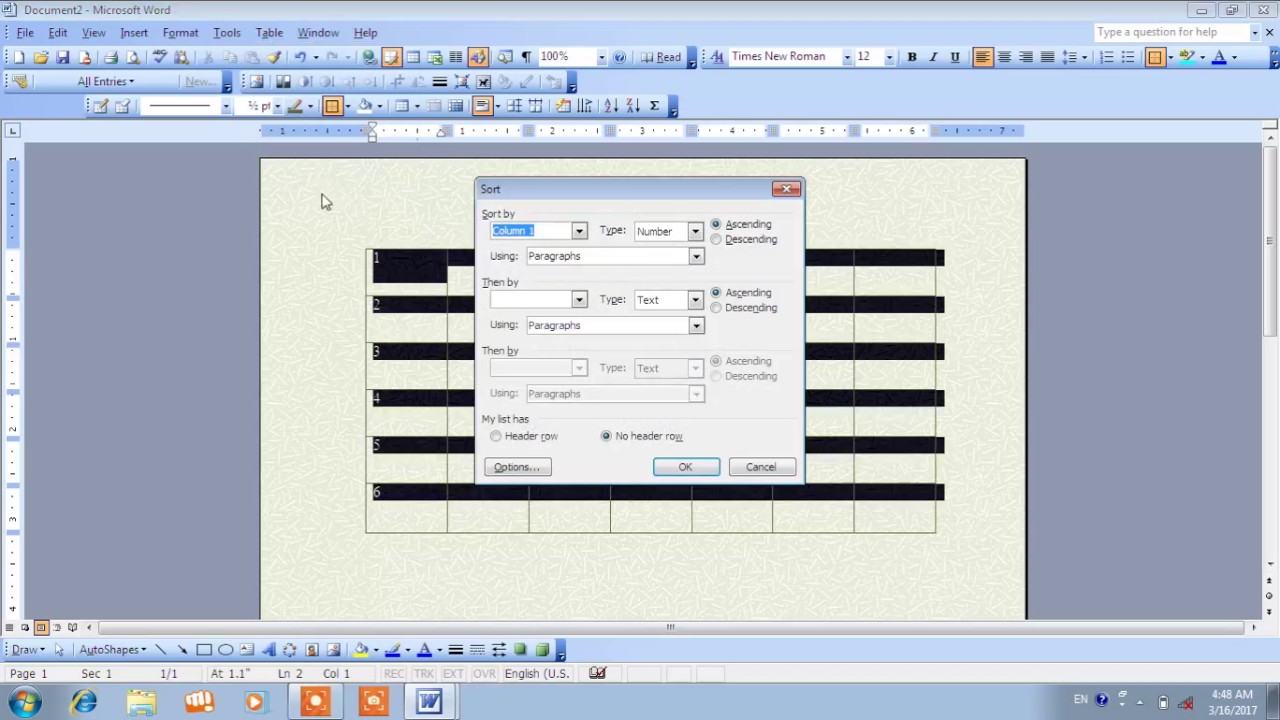Click OK in the Sort dialog
Image resolution: width=1280 pixels, height=720 pixels.
click(685, 467)
